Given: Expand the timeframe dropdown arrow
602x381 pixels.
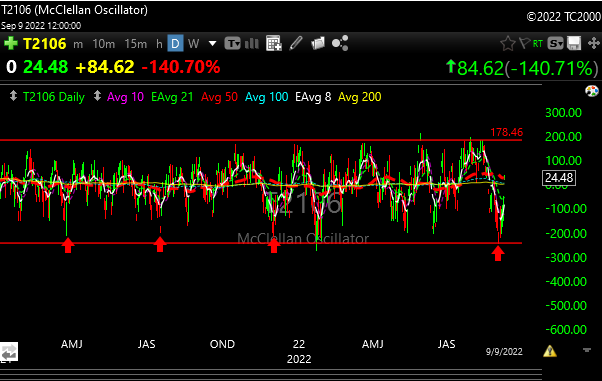Looking at the screenshot, I should [x=212, y=44].
